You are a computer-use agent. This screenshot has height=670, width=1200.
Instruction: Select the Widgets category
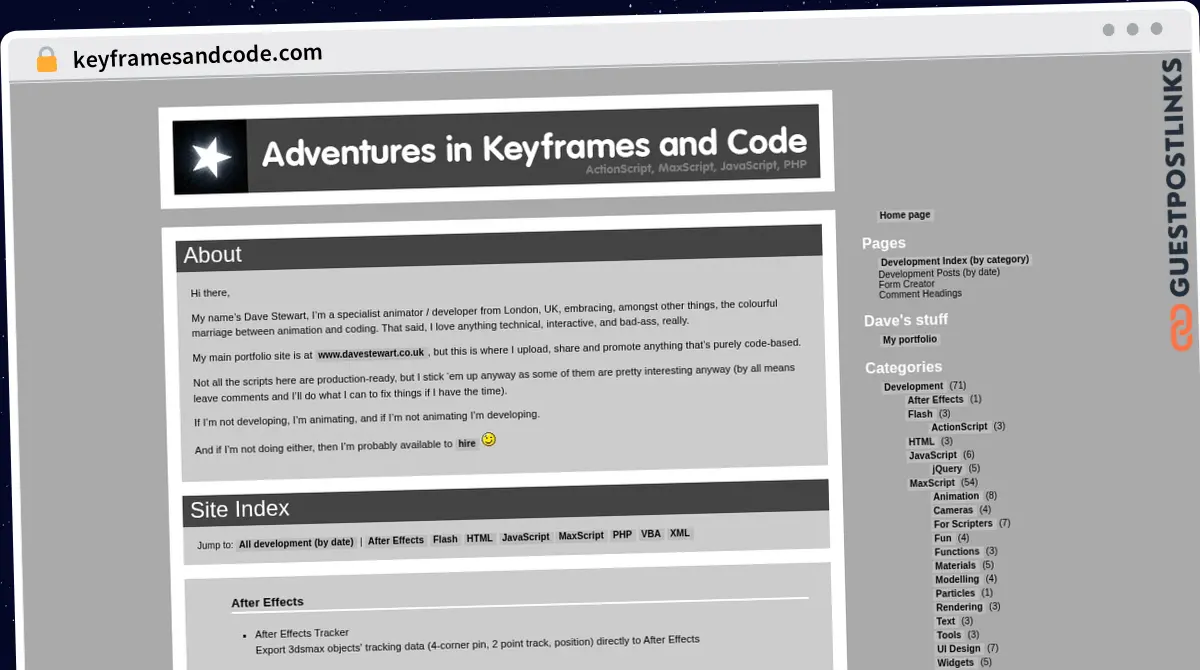(x=956, y=662)
